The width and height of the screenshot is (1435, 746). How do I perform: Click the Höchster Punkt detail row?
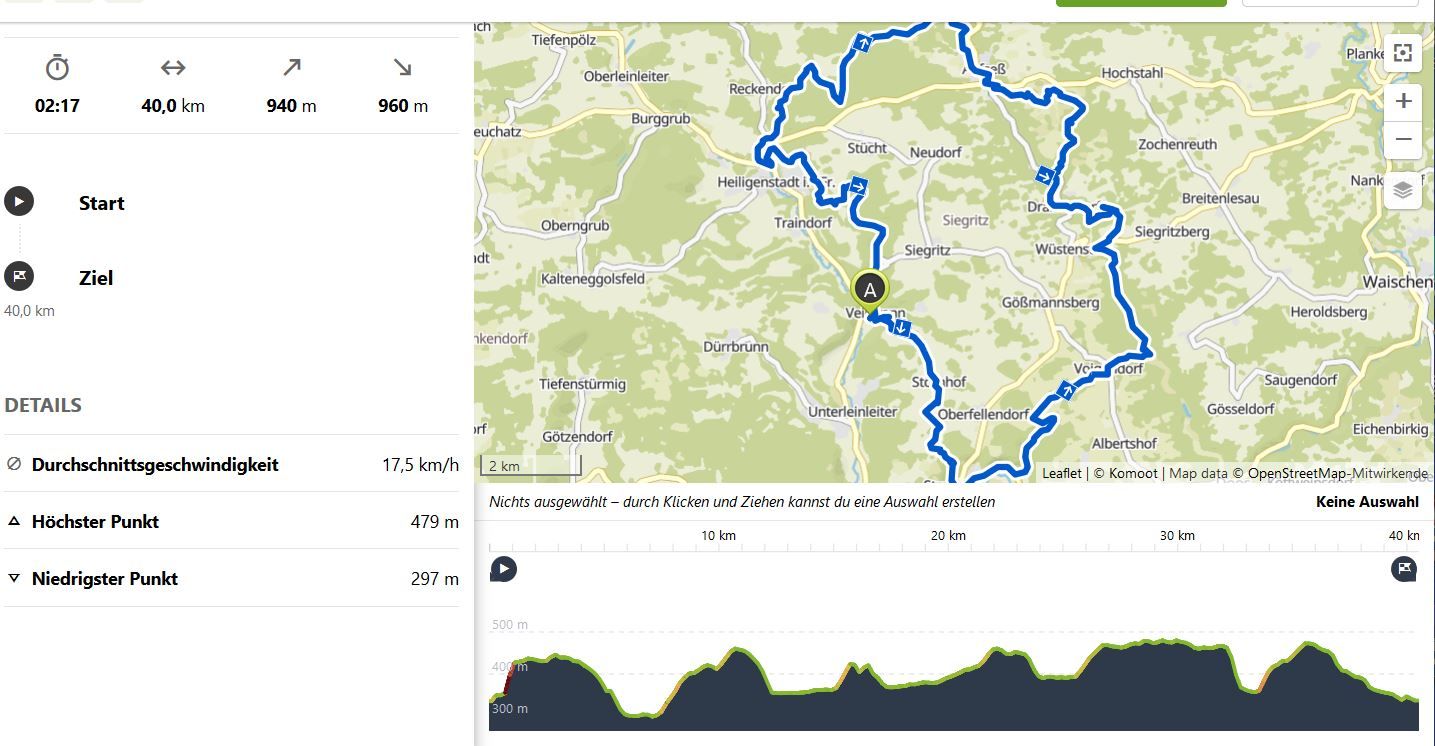232,521
